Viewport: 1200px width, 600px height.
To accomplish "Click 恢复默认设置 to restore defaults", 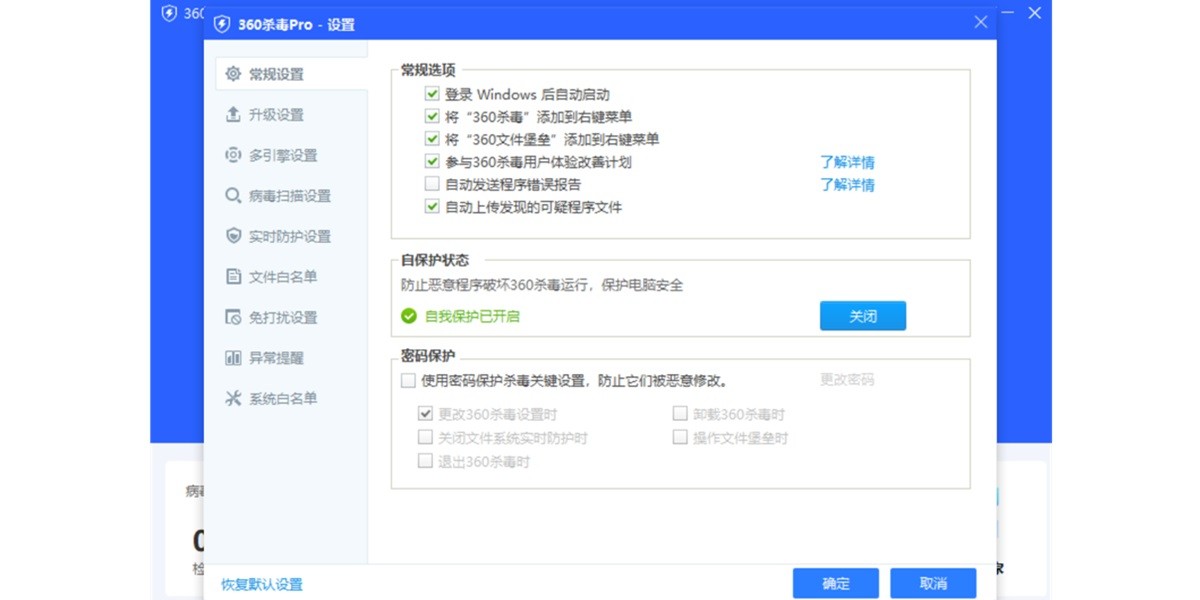I will tap(262, 585).
